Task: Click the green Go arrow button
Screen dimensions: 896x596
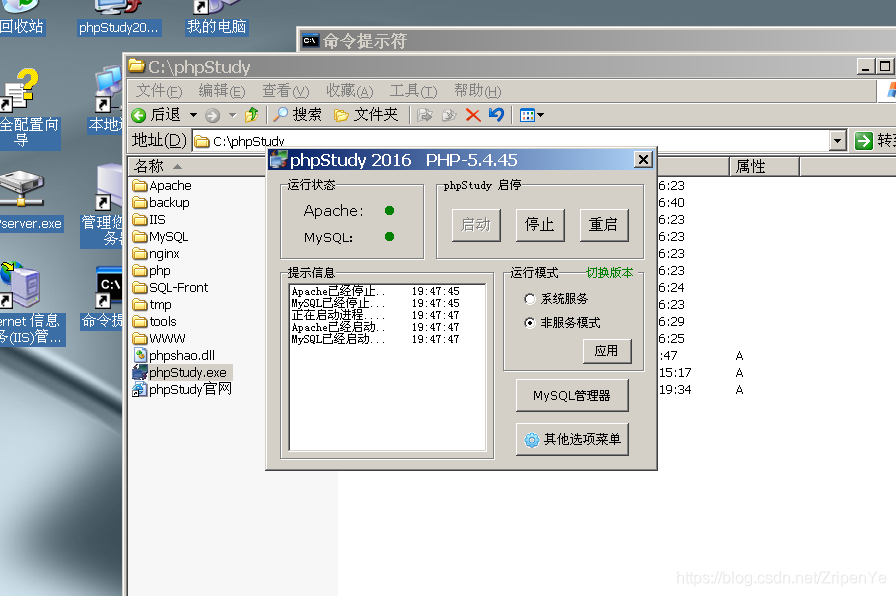Action: 863,141
